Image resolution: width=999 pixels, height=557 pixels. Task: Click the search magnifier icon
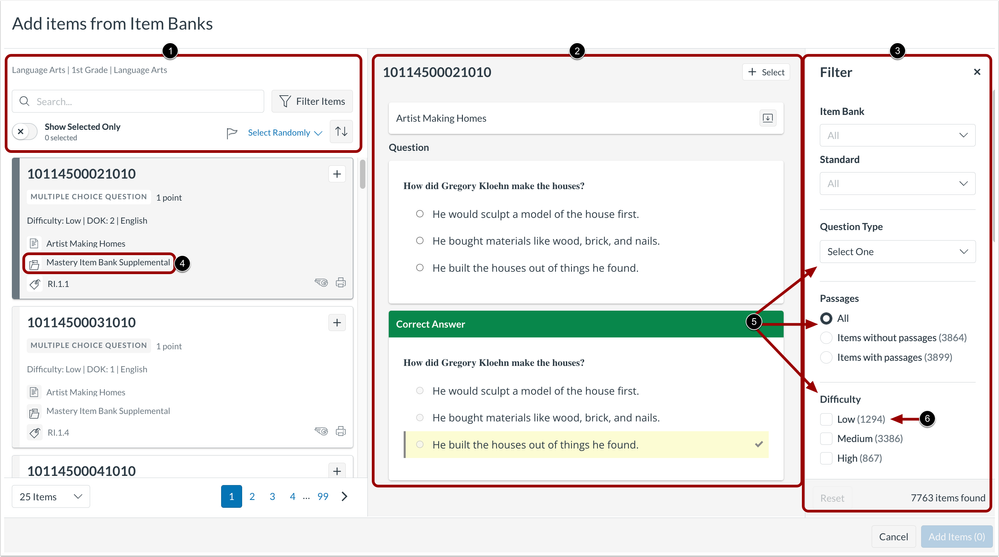[24, 101]
